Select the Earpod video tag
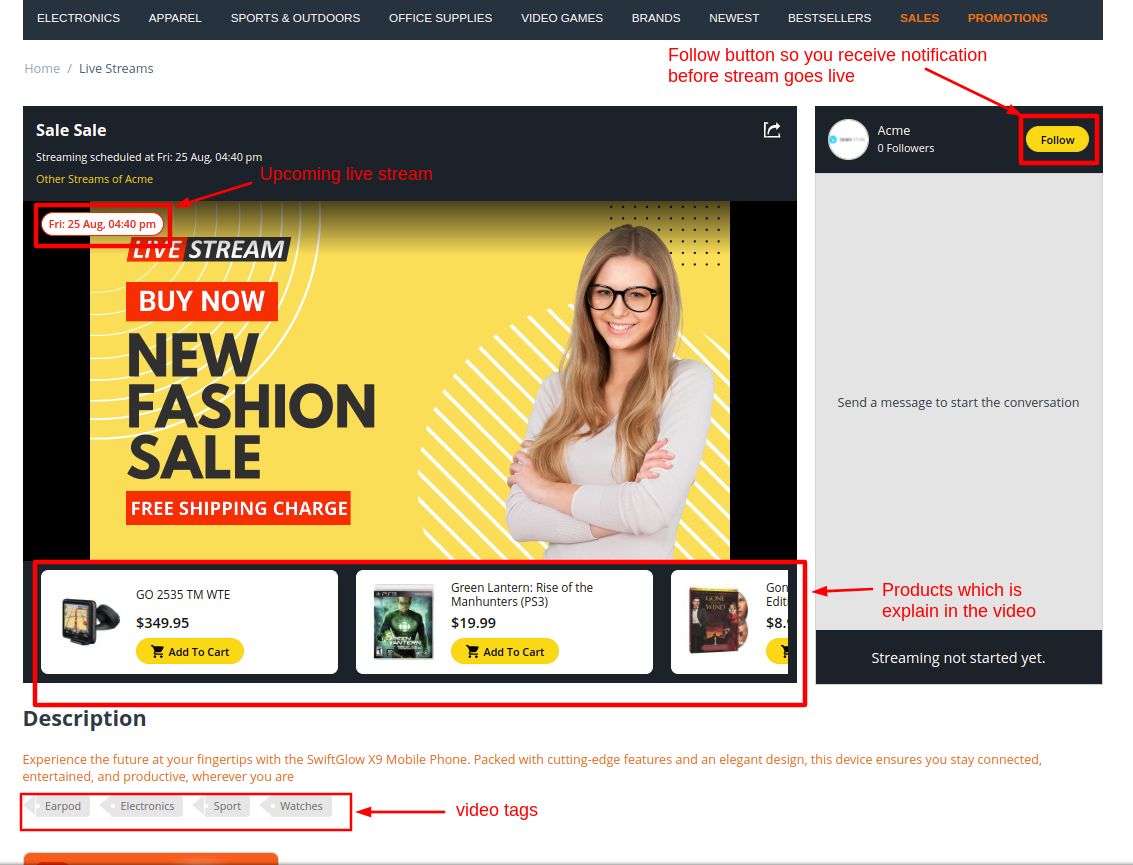Image resolution: width=1133 pixels, height=865 pixels. (62, 806)
